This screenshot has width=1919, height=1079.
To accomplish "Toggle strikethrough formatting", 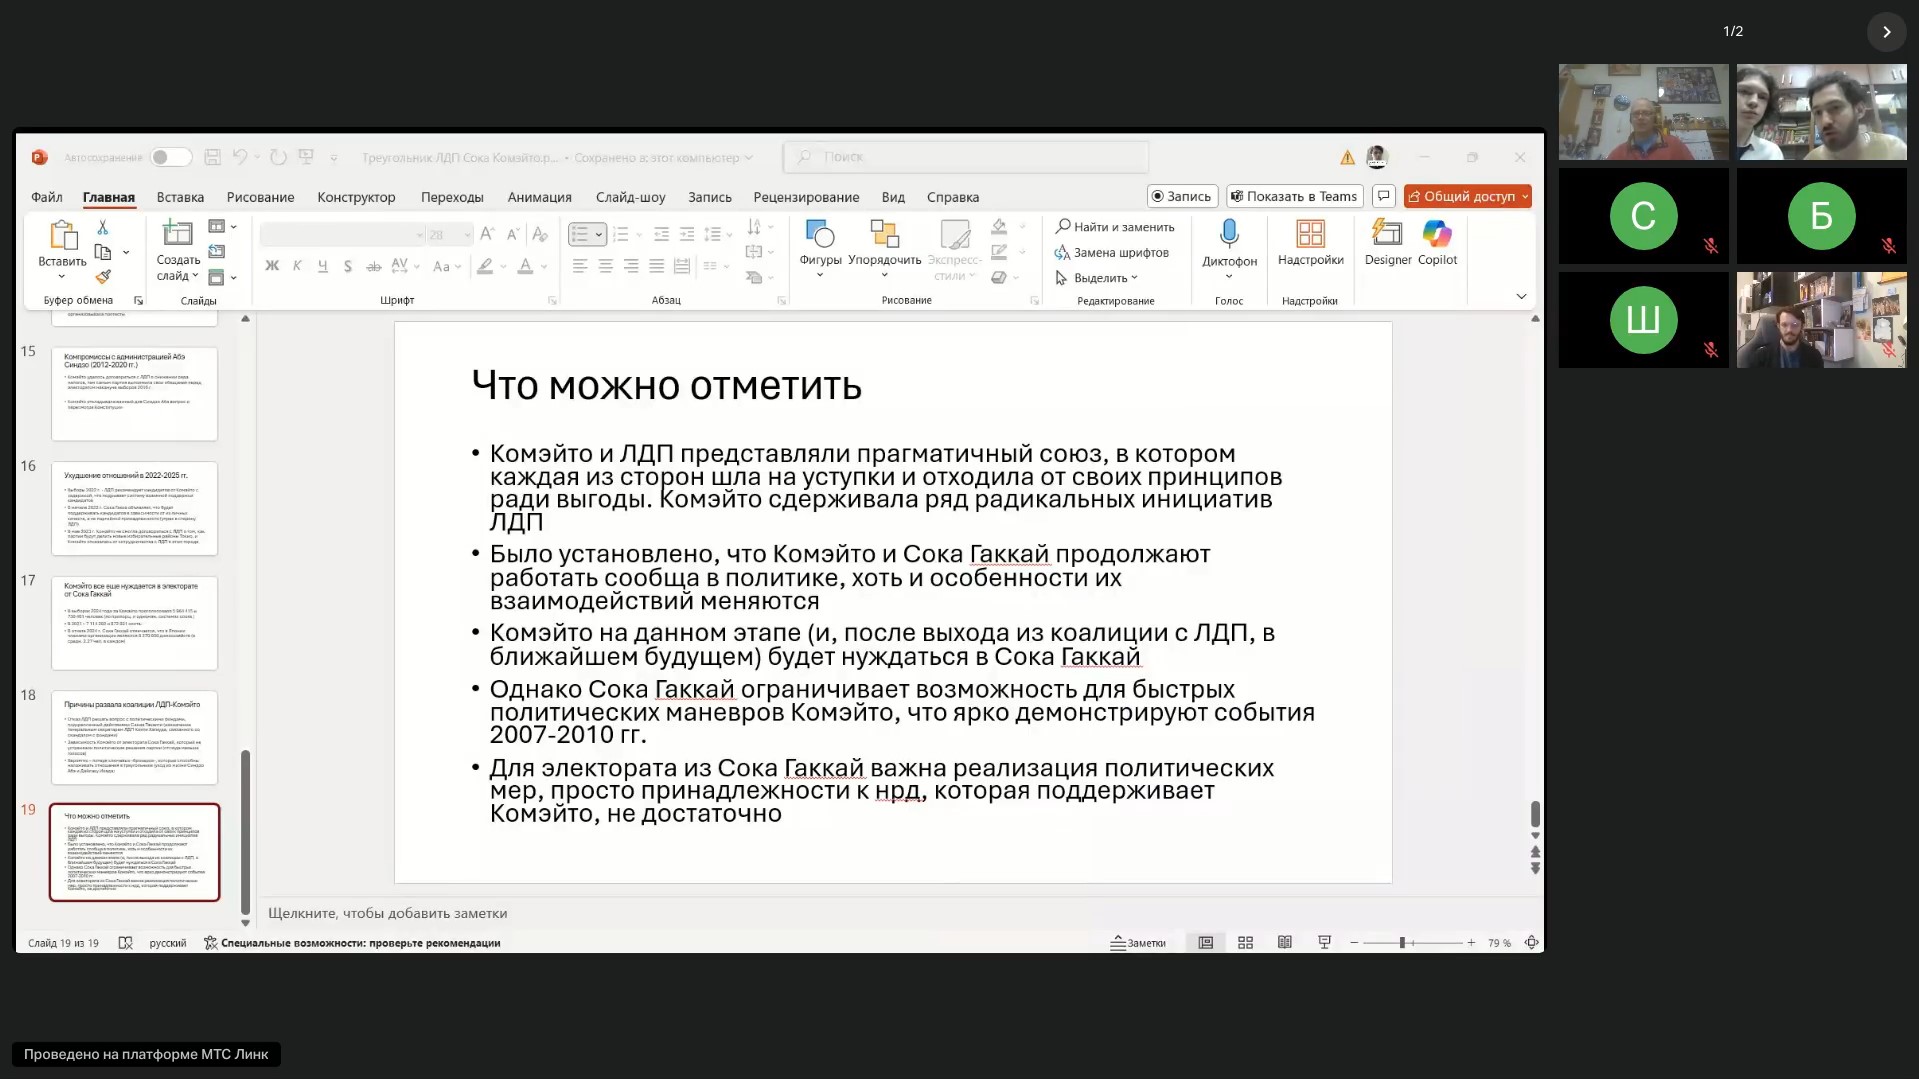I will (x=373, y=266).
